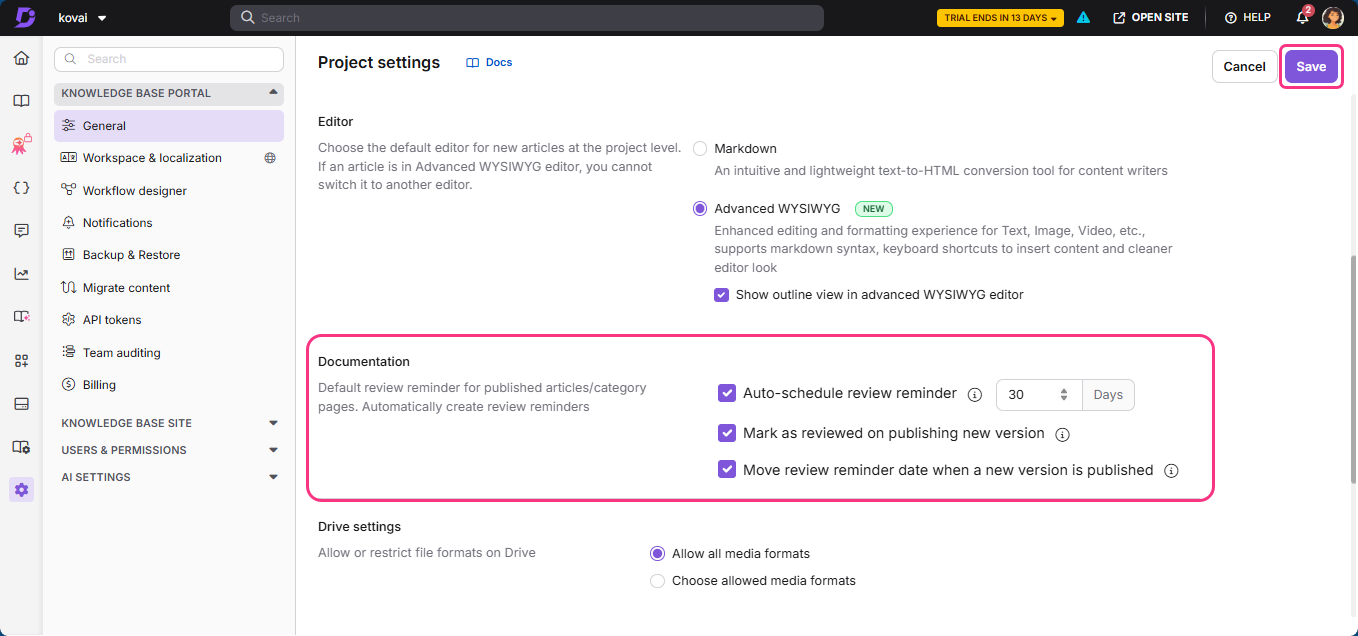Viewport: 1358px width, 636px height.
Task: Click the sidebar search field
Action: pyautogui.click(x=168, y=59)
